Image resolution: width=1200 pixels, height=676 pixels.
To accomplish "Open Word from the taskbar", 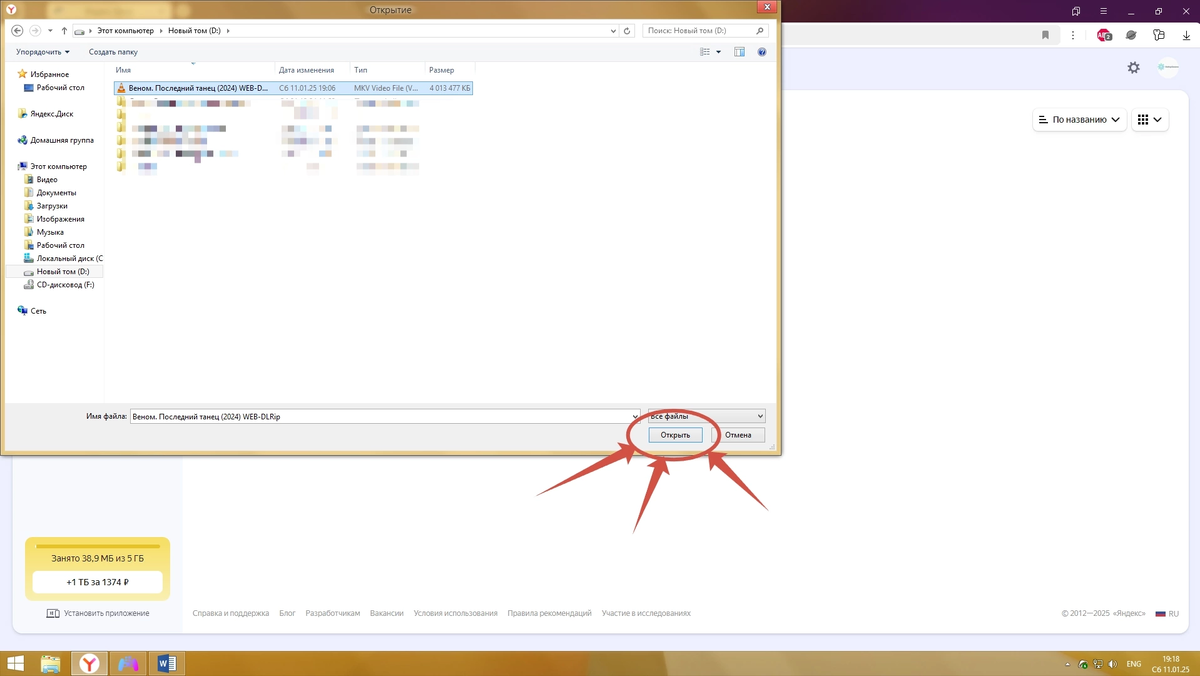I will 167,664.
